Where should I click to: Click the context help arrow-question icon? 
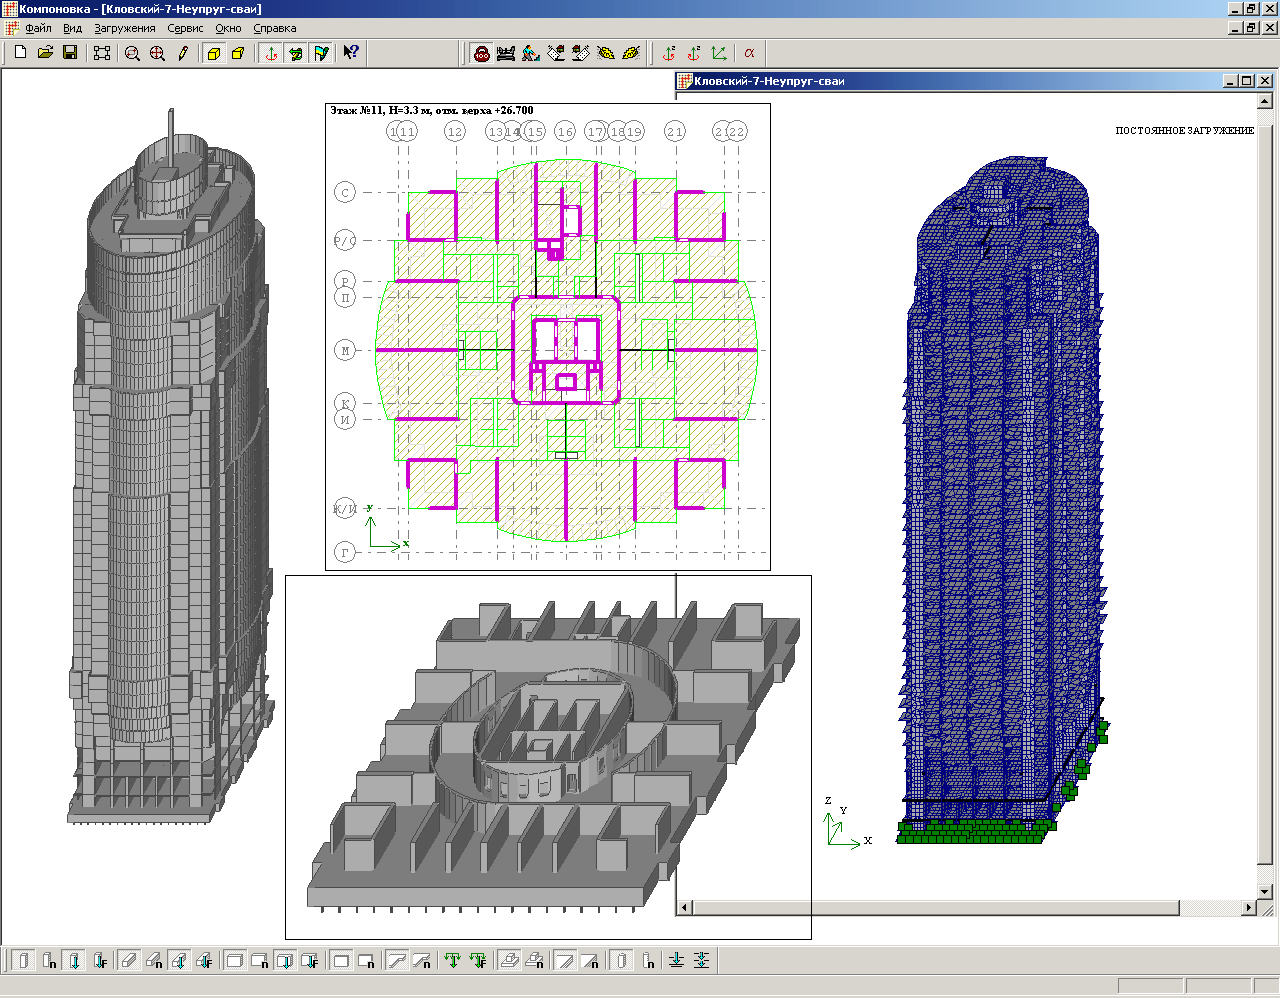click(351, 53)
